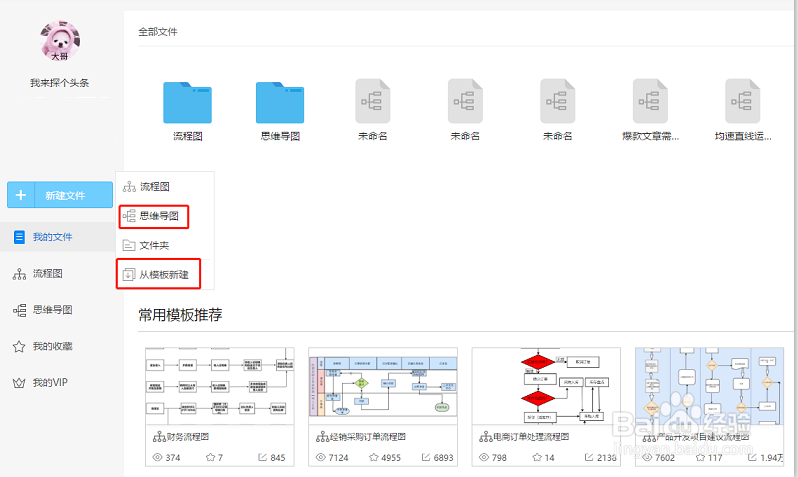Click the 电商订单处理流程图 template title
Viewport: 798px width, 477px height.
[x=531, y=437]
